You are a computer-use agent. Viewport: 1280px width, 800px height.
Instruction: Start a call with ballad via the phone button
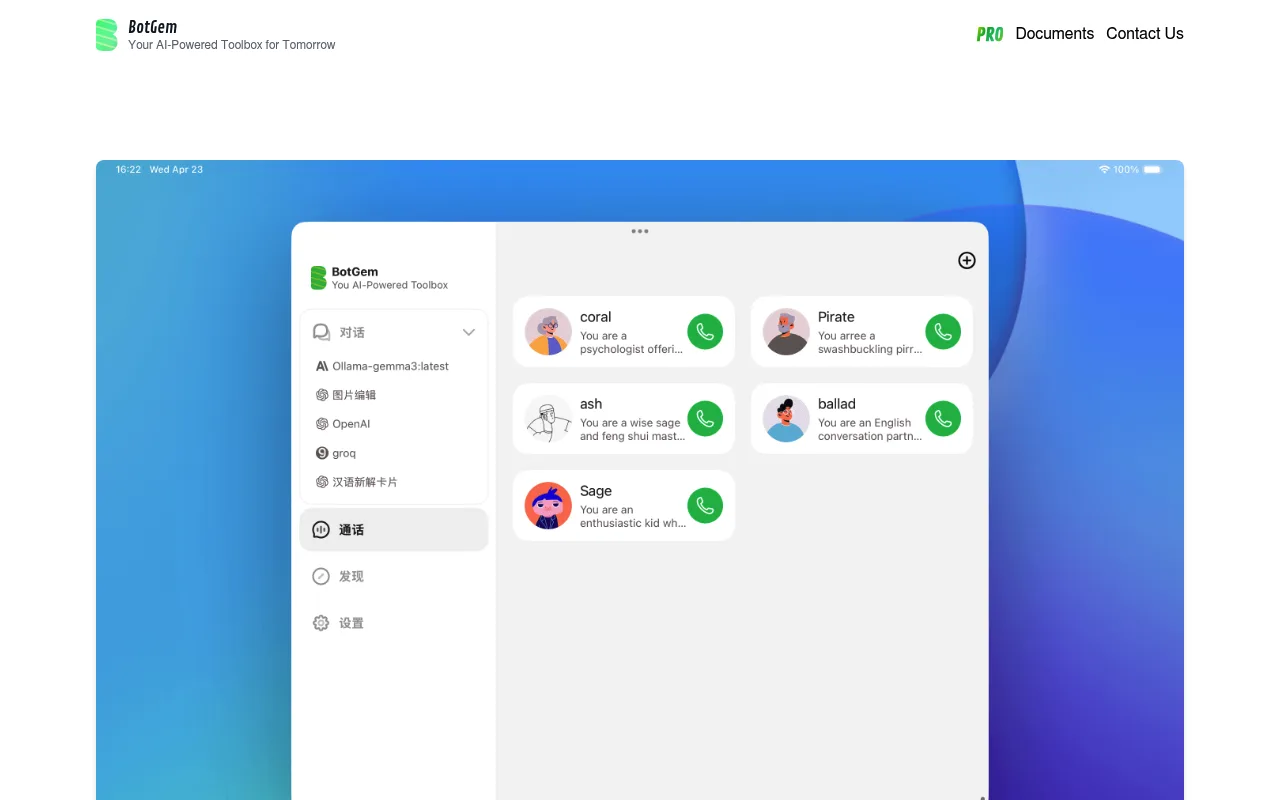(943, 419)
